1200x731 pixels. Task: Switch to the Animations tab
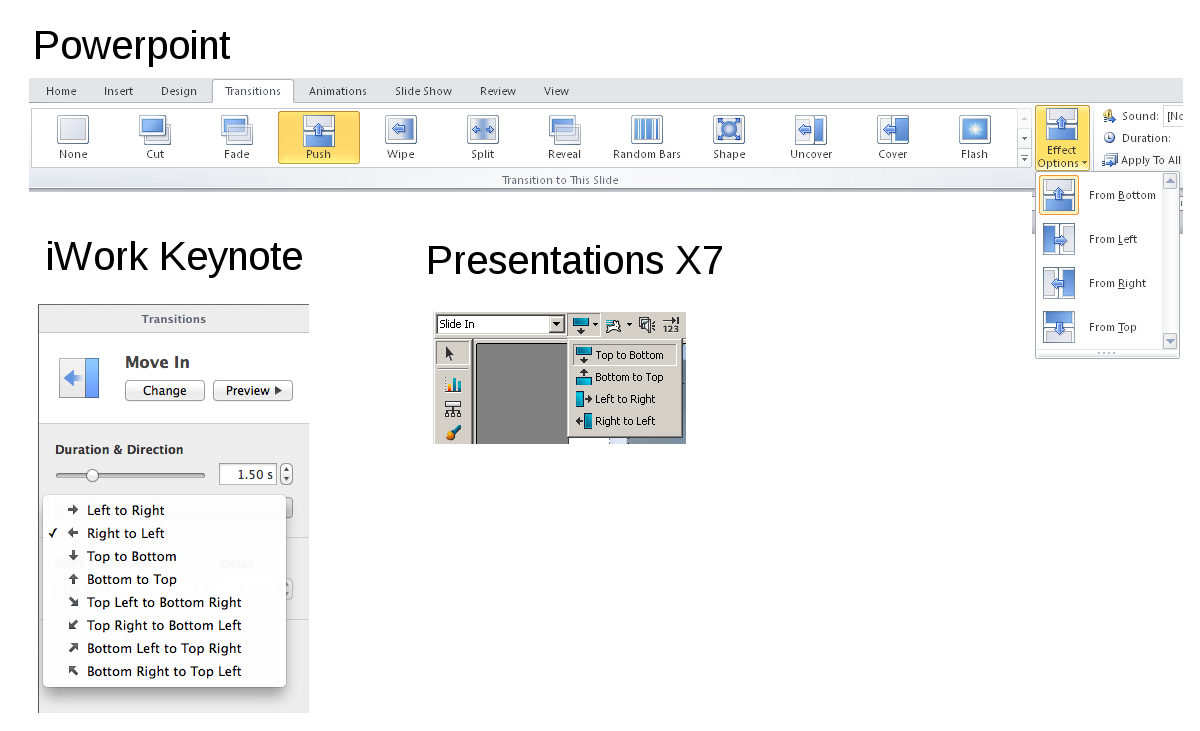point(337,91)
